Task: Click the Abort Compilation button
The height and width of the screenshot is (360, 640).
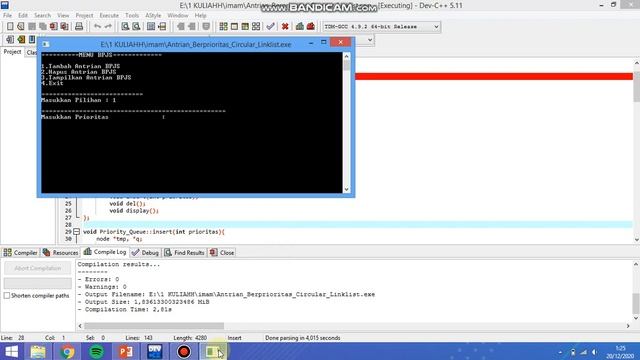Action: coord(38,268)
